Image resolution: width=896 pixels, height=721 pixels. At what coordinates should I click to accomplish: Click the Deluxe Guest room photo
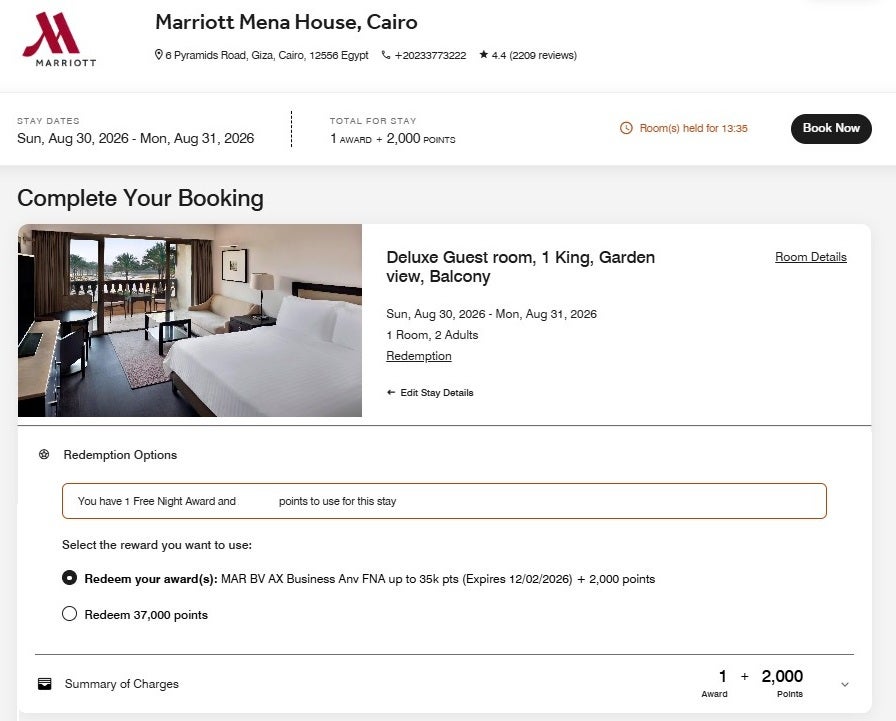(189, 320)
